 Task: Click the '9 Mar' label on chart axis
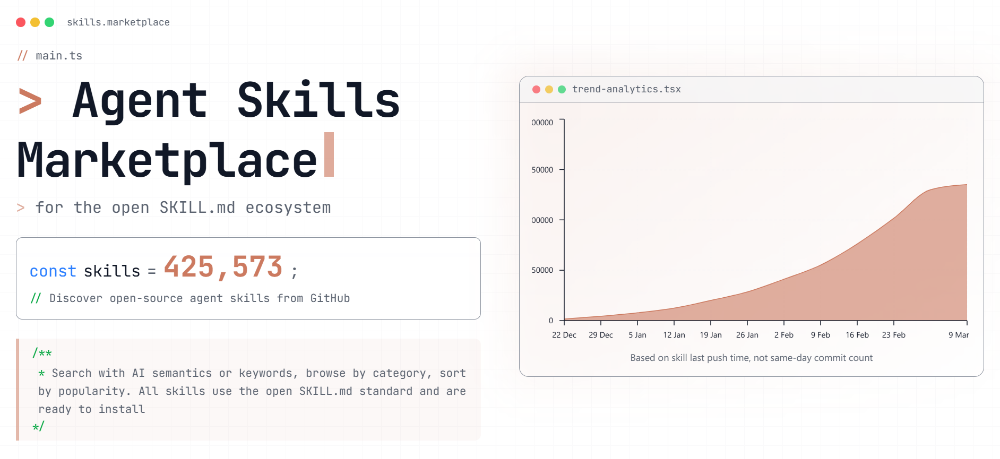pos(956,335)
